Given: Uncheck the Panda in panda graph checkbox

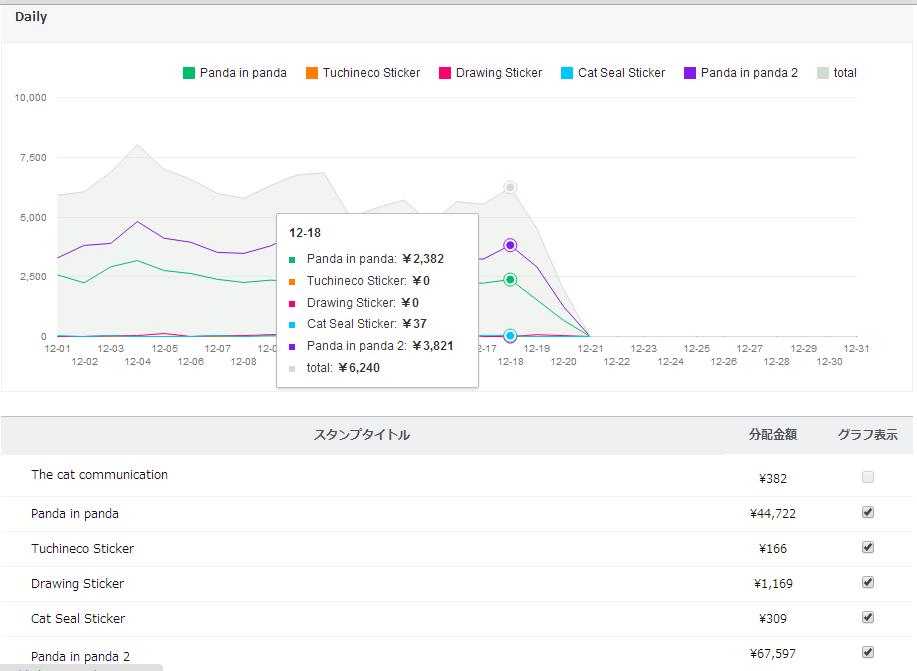Looking at the screenshot, I should coord(868,512).
